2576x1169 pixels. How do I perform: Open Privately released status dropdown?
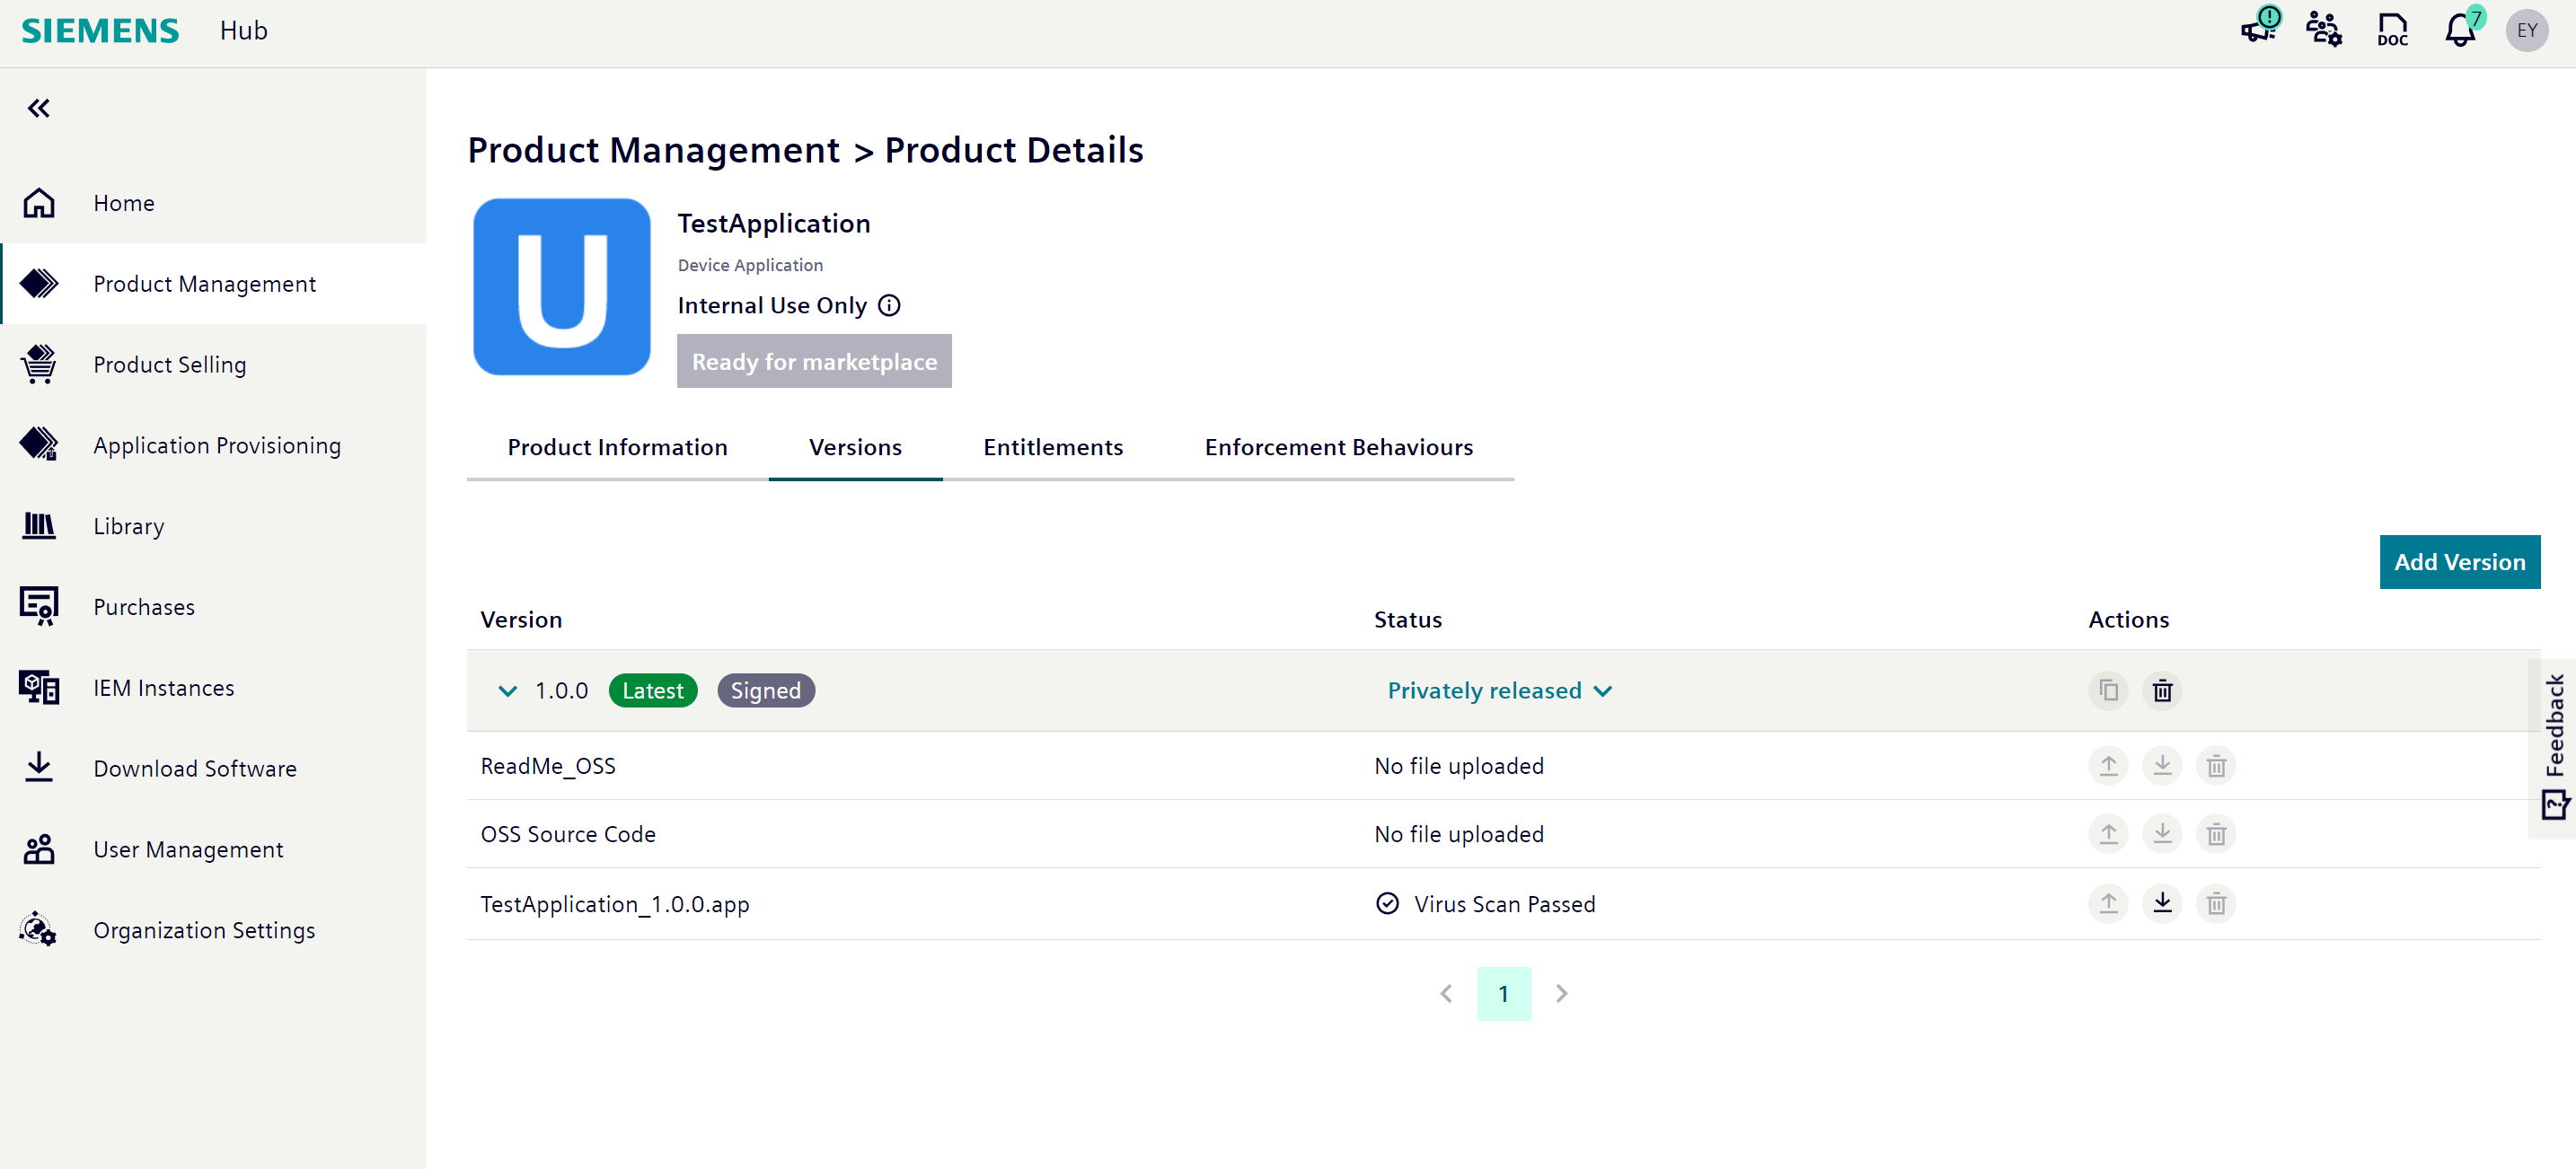(x=1499, y=690)
